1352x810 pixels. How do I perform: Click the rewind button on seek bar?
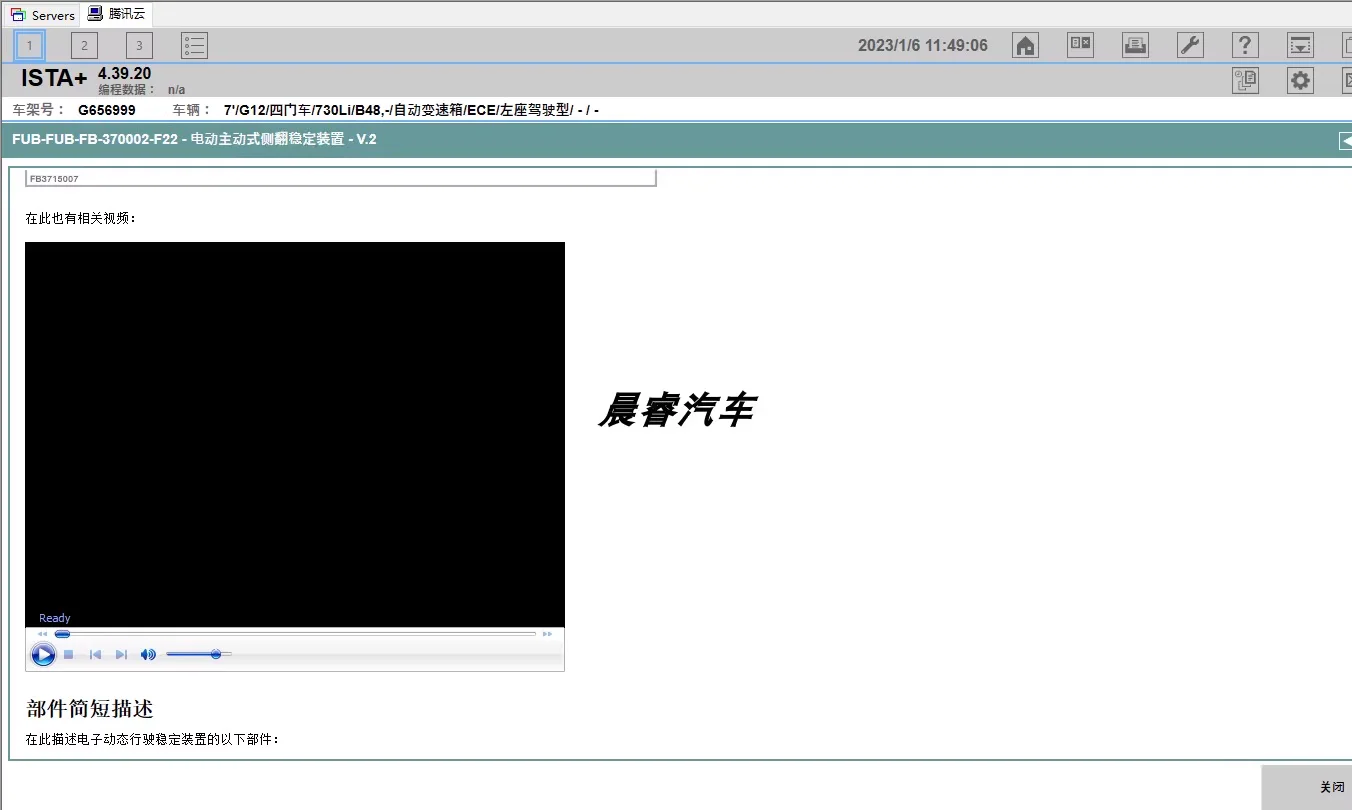click(x=42, y=634)
